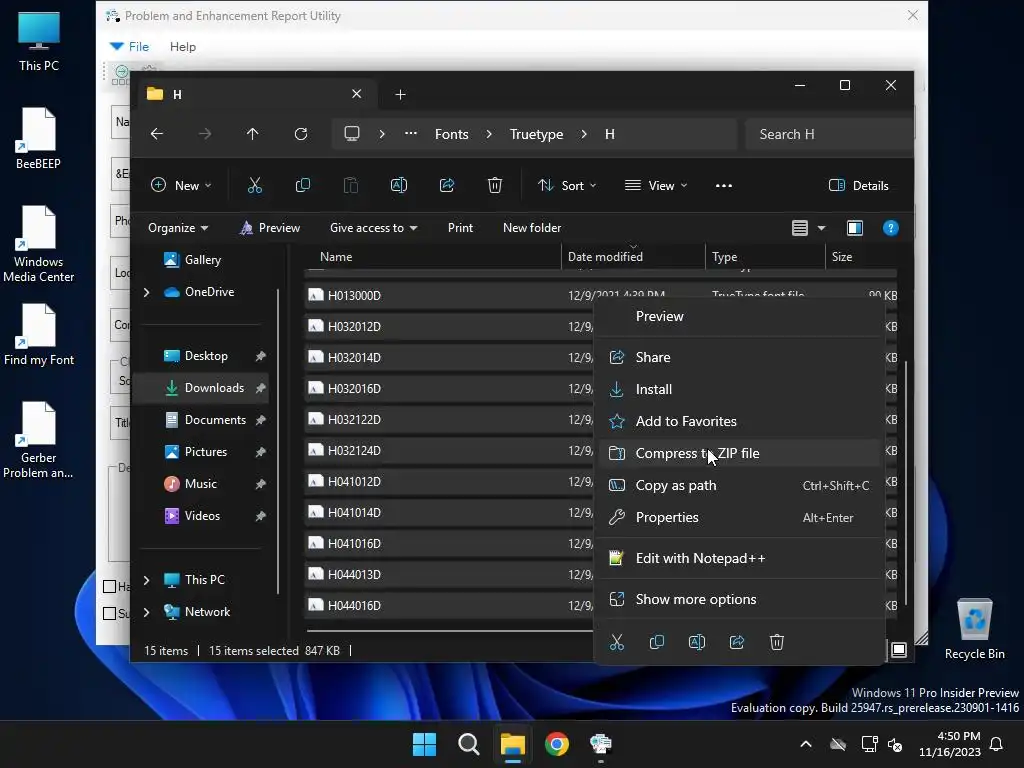Tick the 'Su' checkbox in the Problem Report window
Image resolution: width=1024 pixels, height=768 pixels.
[110, 613]
